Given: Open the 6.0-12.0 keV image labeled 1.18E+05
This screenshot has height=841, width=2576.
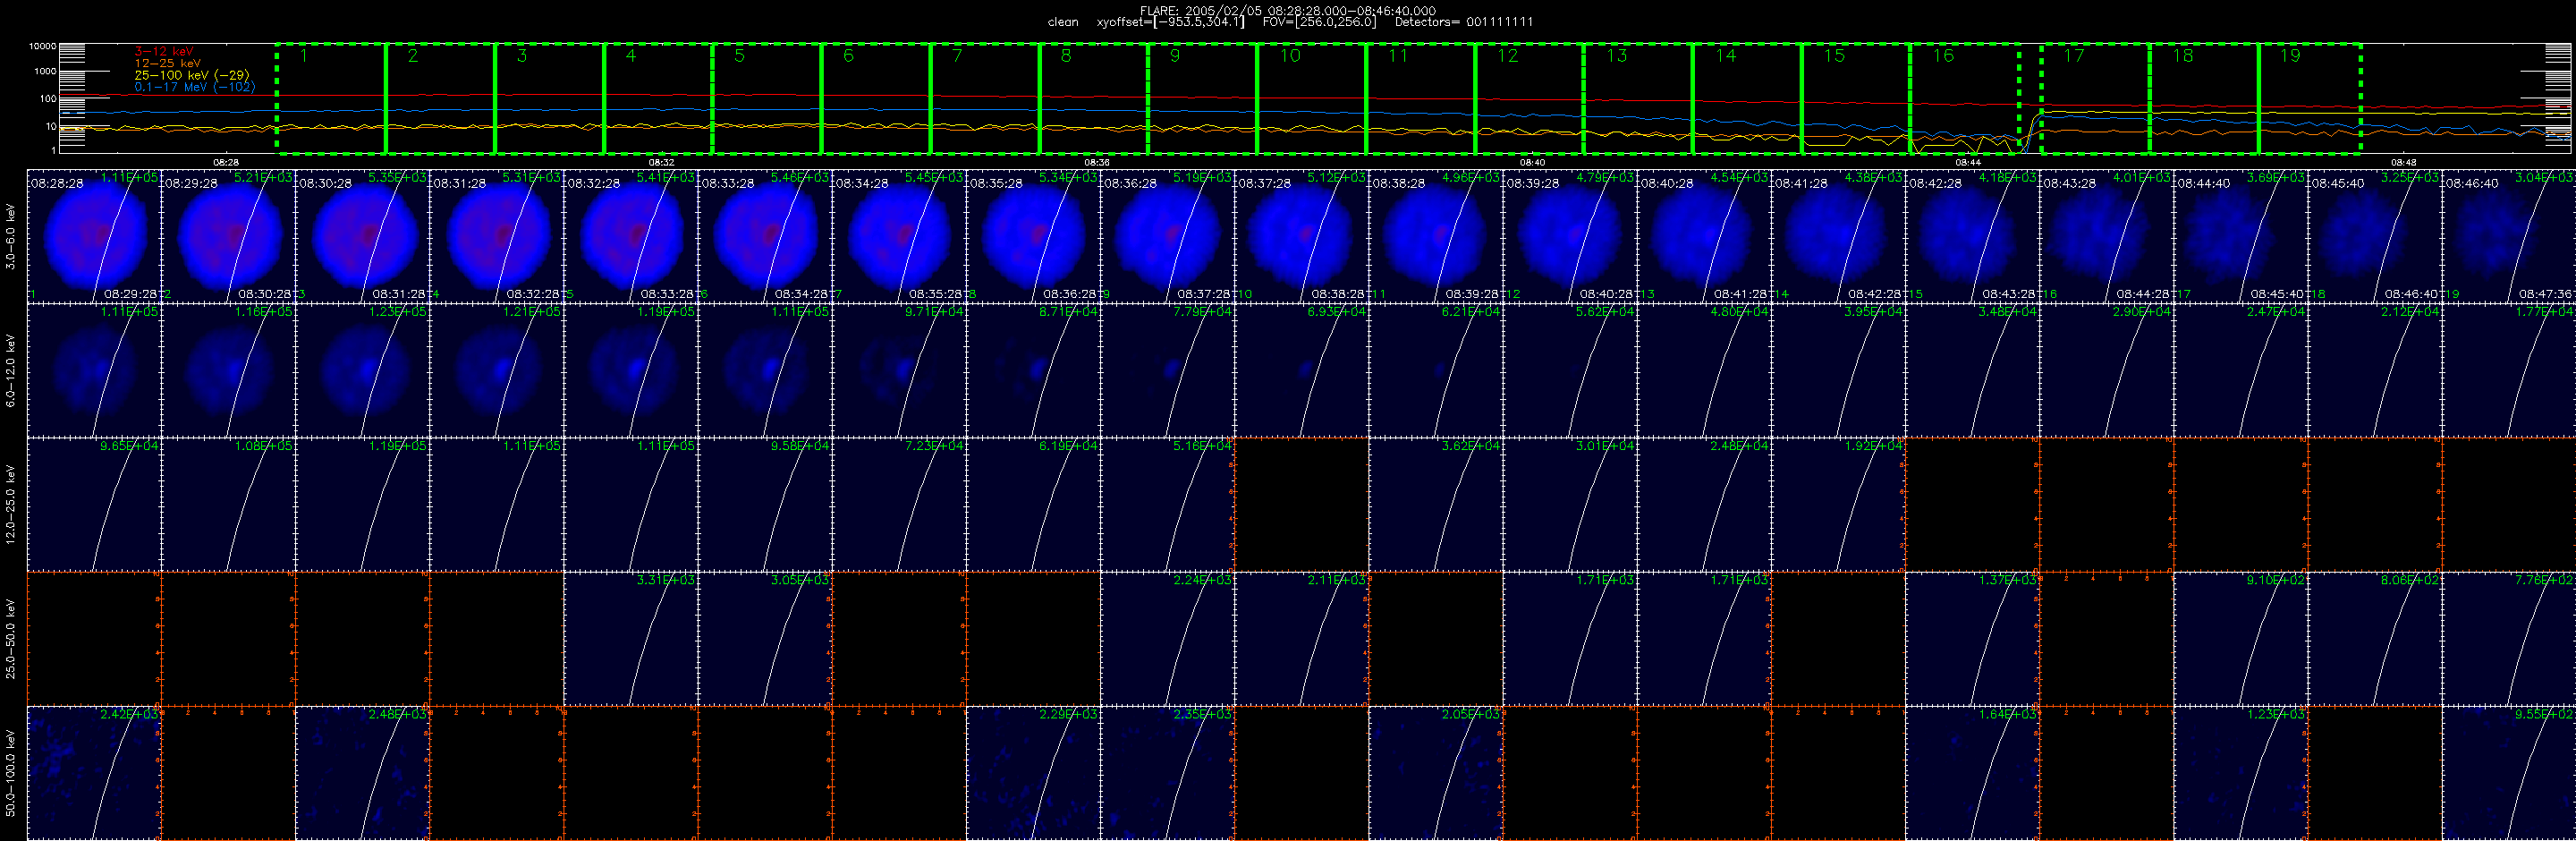Looking at the screenshot, I should pyautogui.click(x=229, y=370).
